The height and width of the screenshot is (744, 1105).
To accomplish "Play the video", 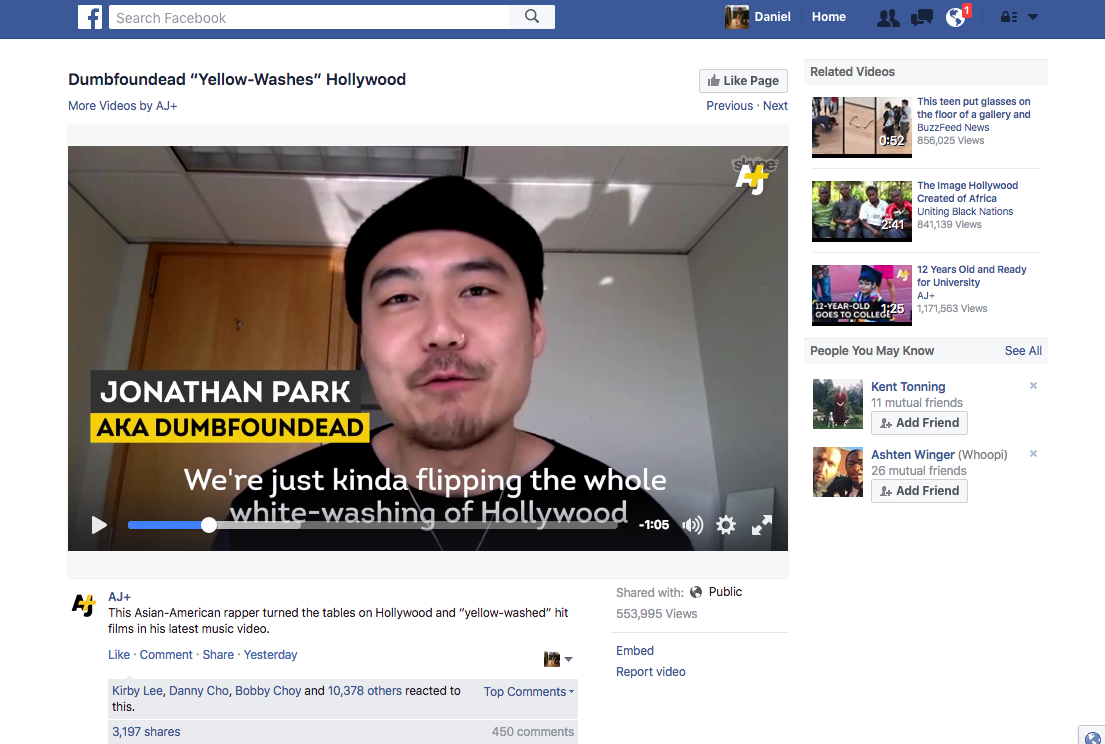I will [x=99, y=525].
